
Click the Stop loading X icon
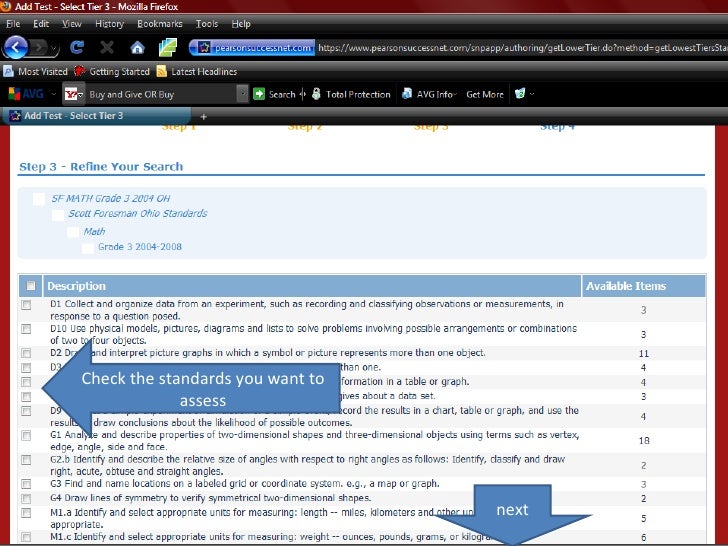pos(107,47)
